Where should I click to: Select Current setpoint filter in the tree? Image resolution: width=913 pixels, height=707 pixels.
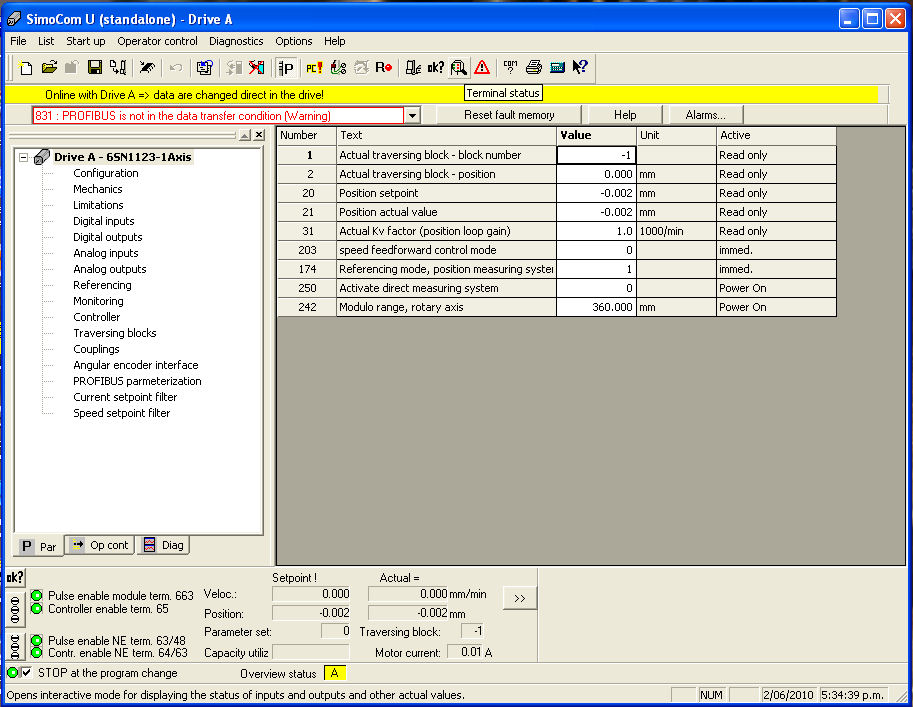tap(125, 397)
